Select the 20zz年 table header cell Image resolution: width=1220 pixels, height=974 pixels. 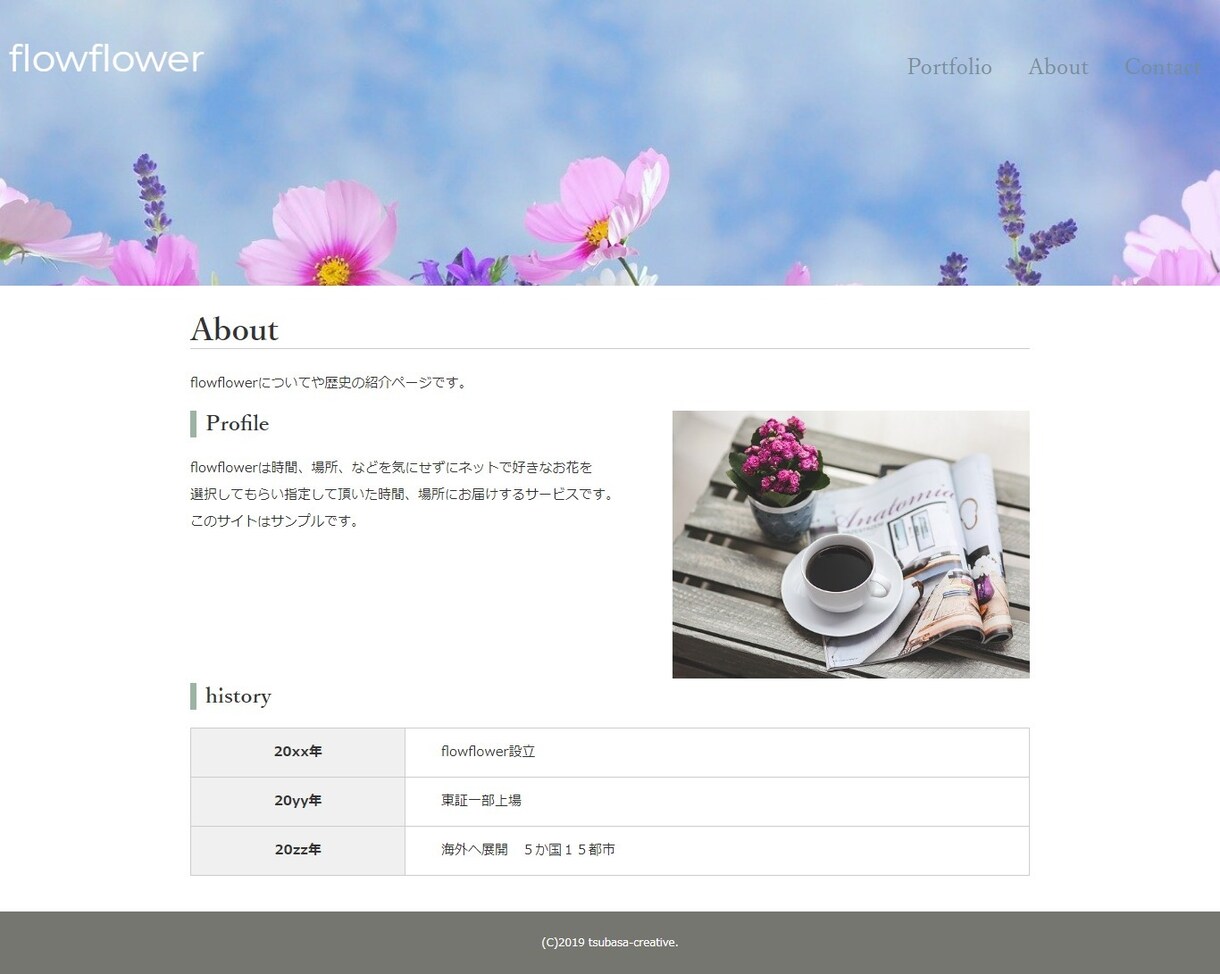298,850
